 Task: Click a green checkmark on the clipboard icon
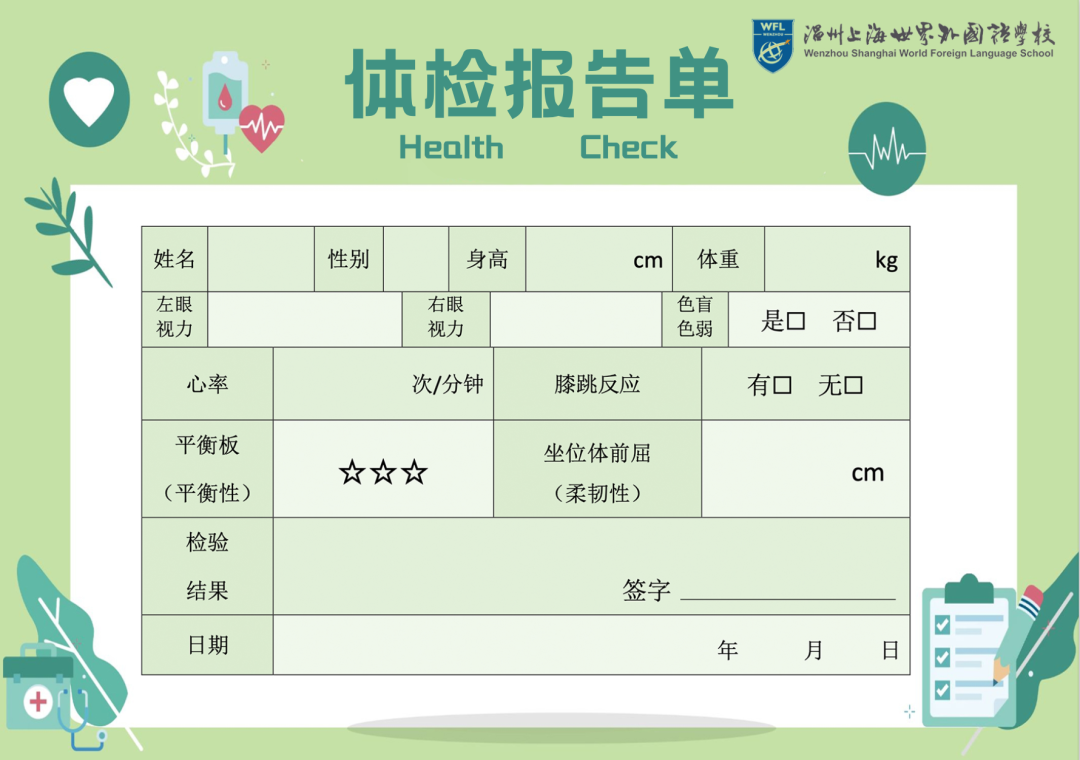tap(941, 624)
